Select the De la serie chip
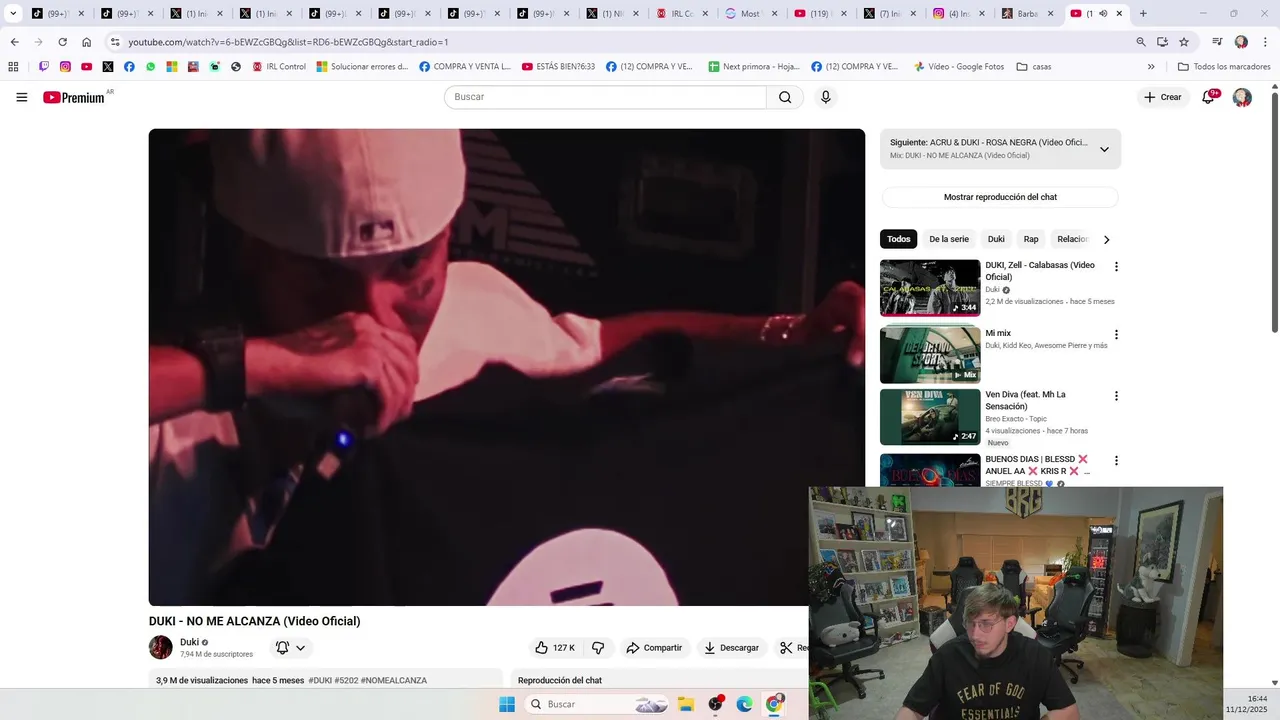Image resolution: width=1280 pixels, height=720 pixels. [x=949, y=239]
